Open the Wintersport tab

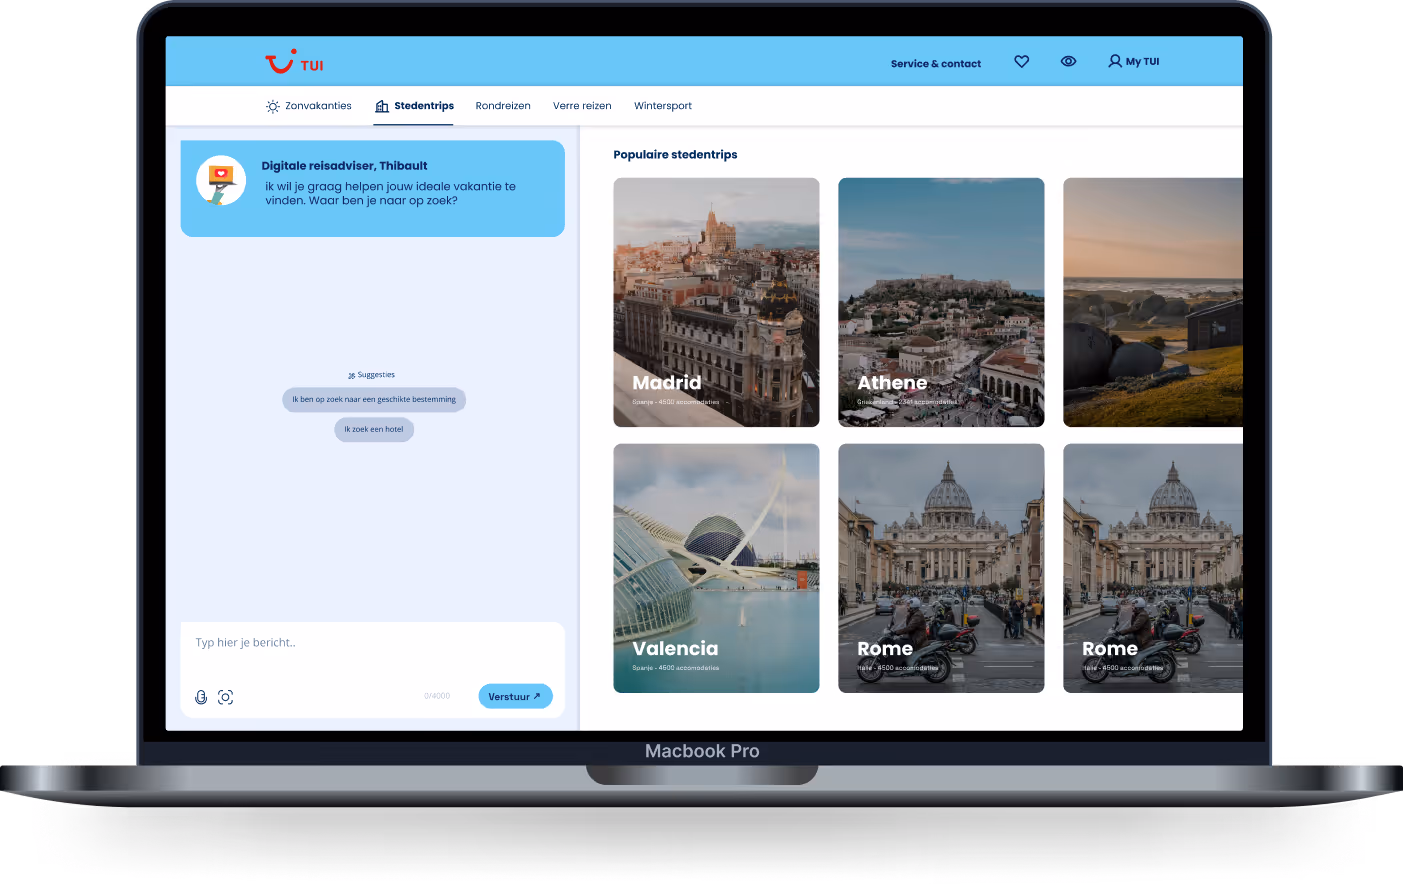tap(663, 106)
